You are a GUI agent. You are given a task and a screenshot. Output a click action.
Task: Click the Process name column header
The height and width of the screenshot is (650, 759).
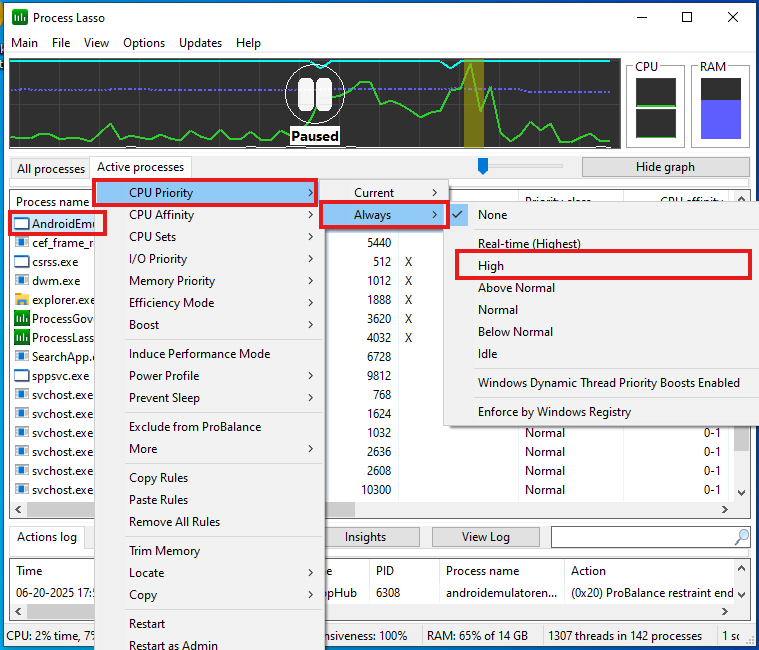coord(52,201)
